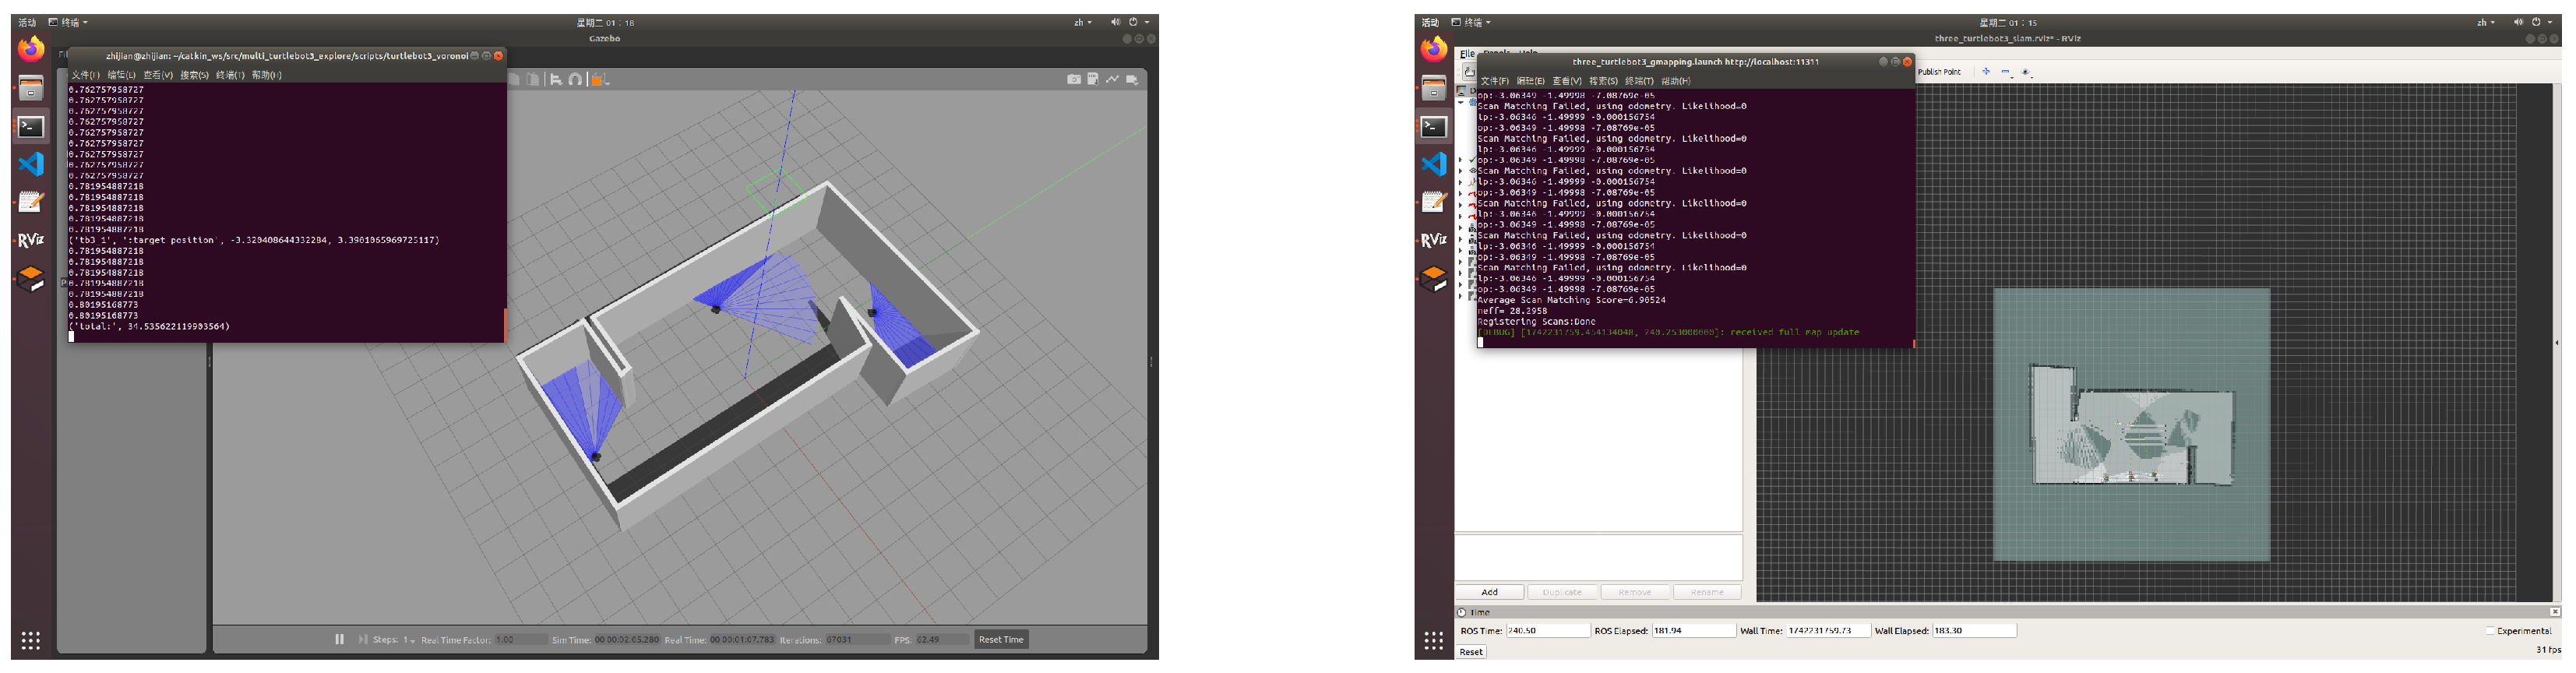Viewport: 2576px width, 673px height.
Task: Click the Add button in RViz Displays panel
Action: click(1489, 592)
